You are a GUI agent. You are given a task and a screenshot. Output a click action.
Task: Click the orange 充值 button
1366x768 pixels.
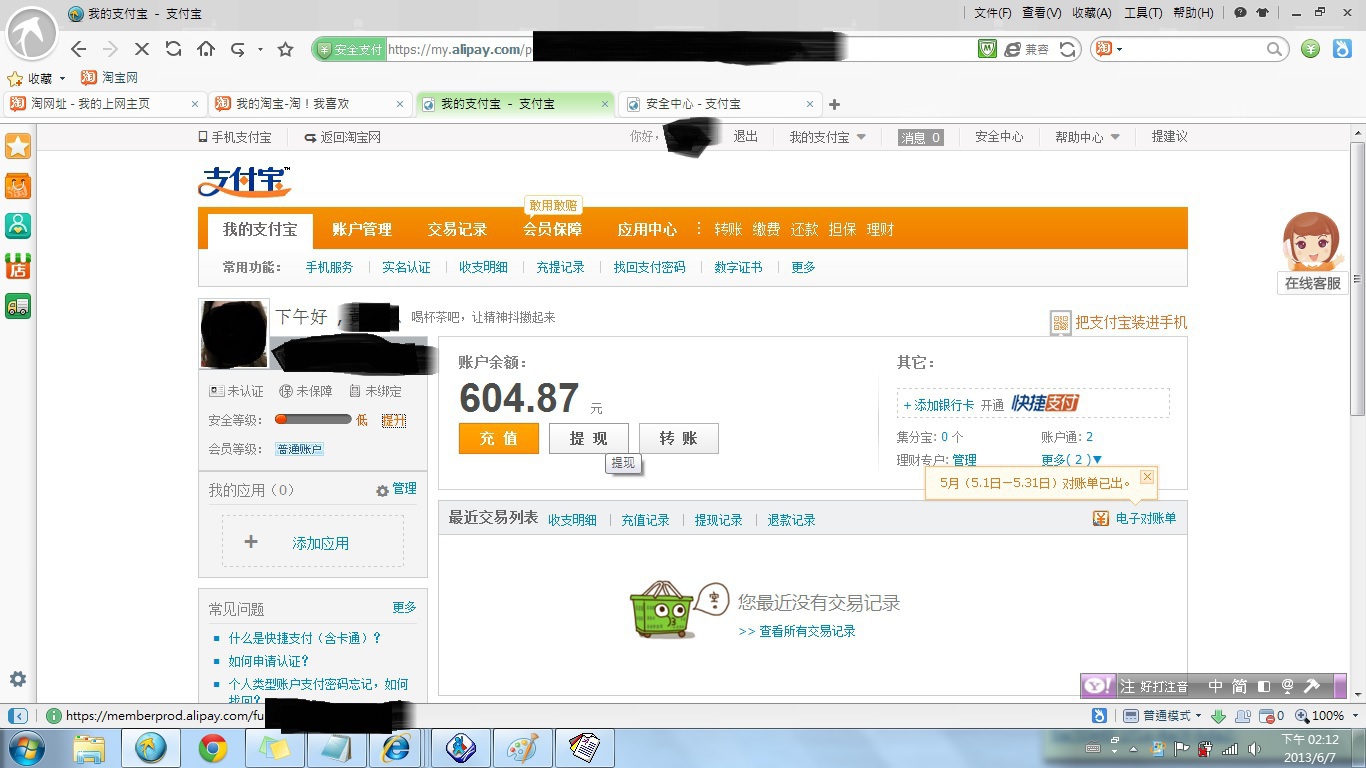click(x=499, y=439)
